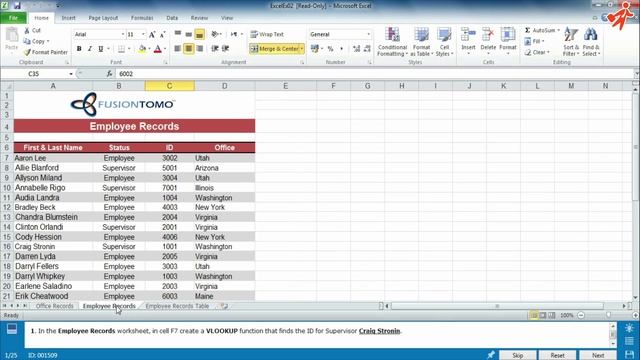
Task: Open Fill Color dropdown arrow
Action: coord(149,49)
